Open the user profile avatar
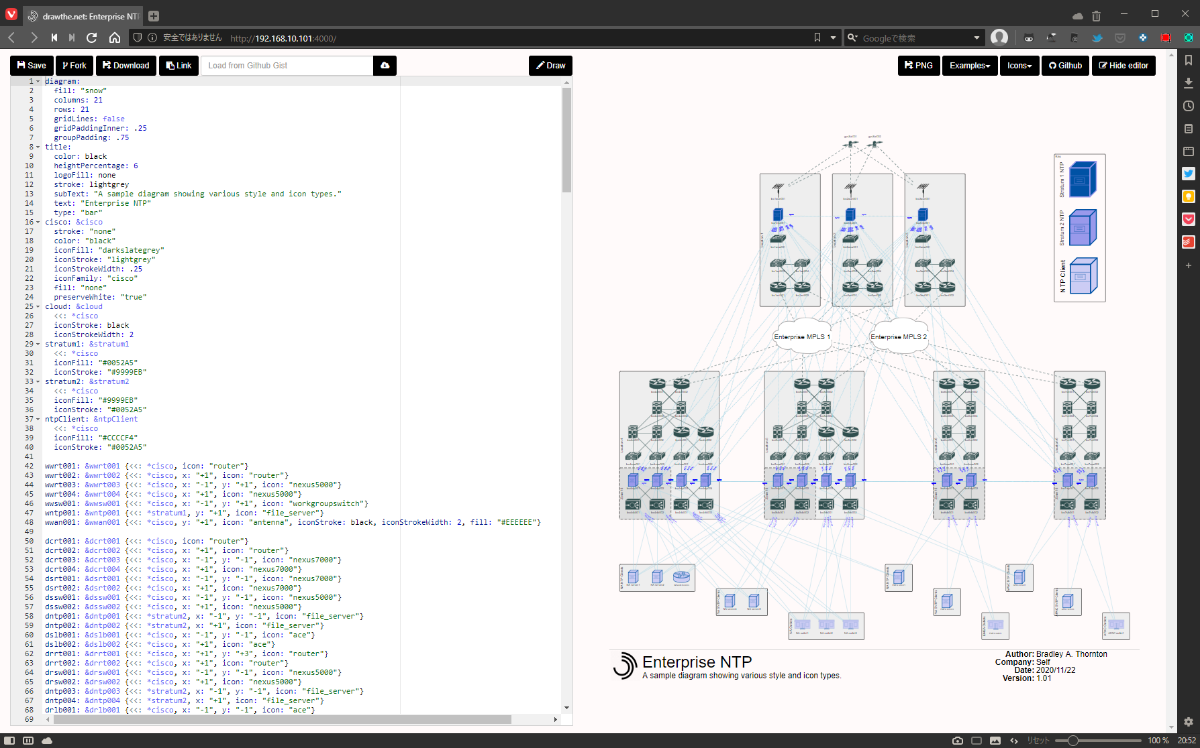This screenshot has width=1200, height=748. point(999,37)
